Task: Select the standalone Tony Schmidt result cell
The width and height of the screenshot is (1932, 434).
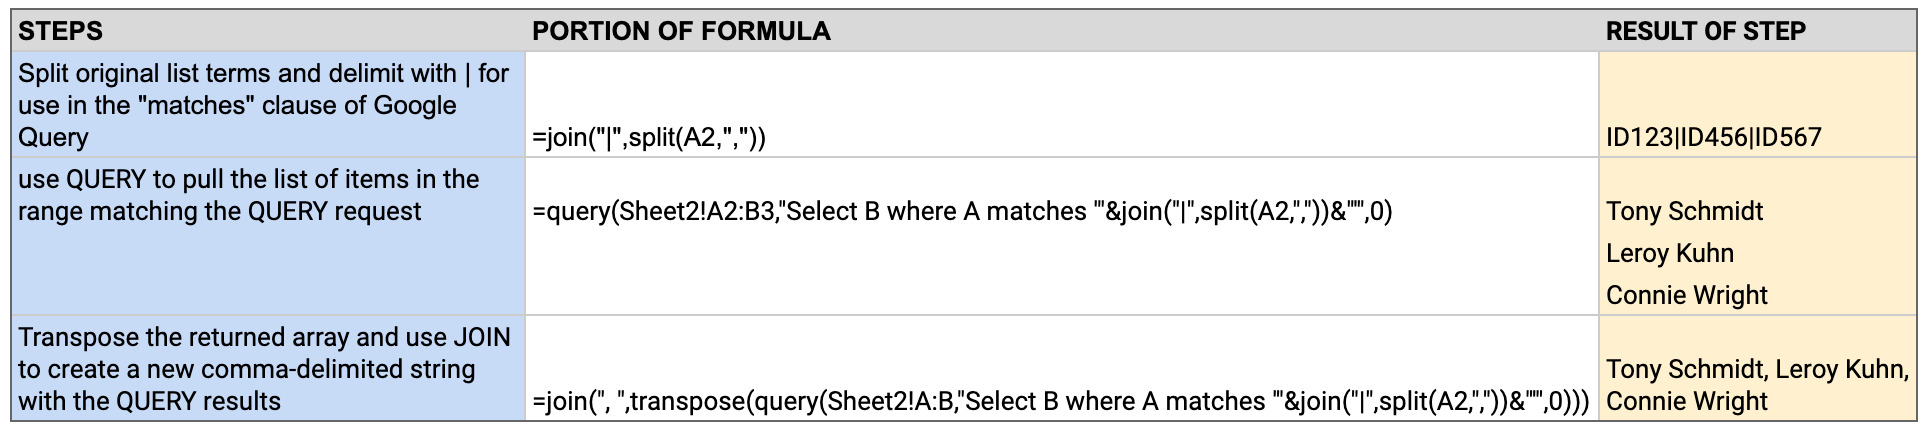Action: (1684, 212)
